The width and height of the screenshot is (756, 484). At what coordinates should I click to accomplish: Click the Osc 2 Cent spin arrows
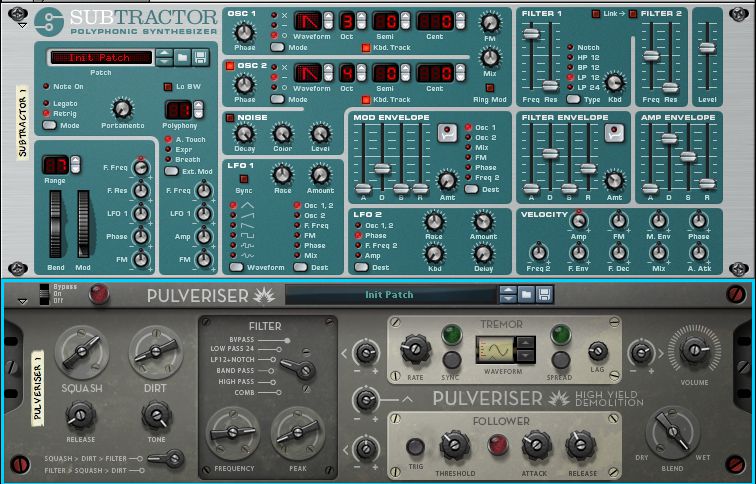click(460, 73)
